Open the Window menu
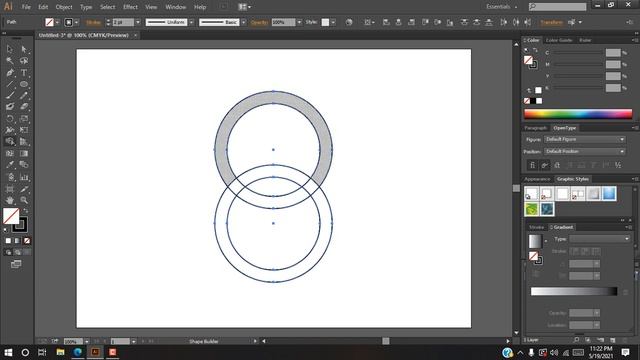Screen dimensions: 640x360 click(176, 7)
